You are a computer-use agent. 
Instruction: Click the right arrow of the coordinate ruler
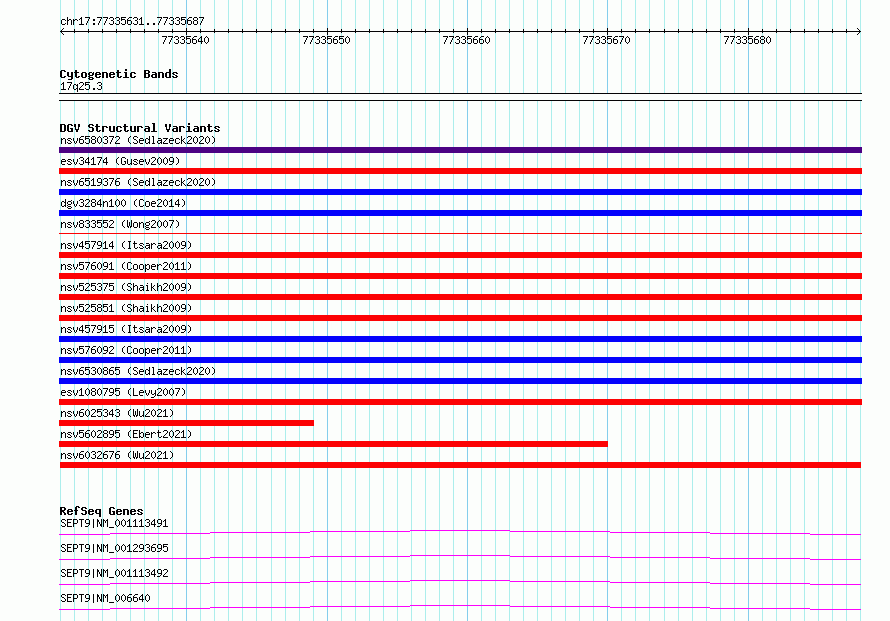coord(859,31)
